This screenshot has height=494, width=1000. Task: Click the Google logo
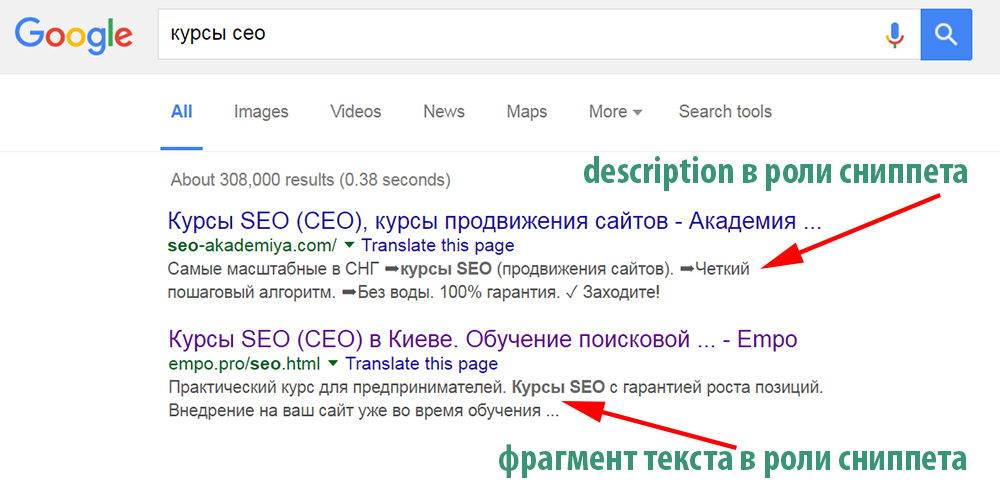pos(73,35)
